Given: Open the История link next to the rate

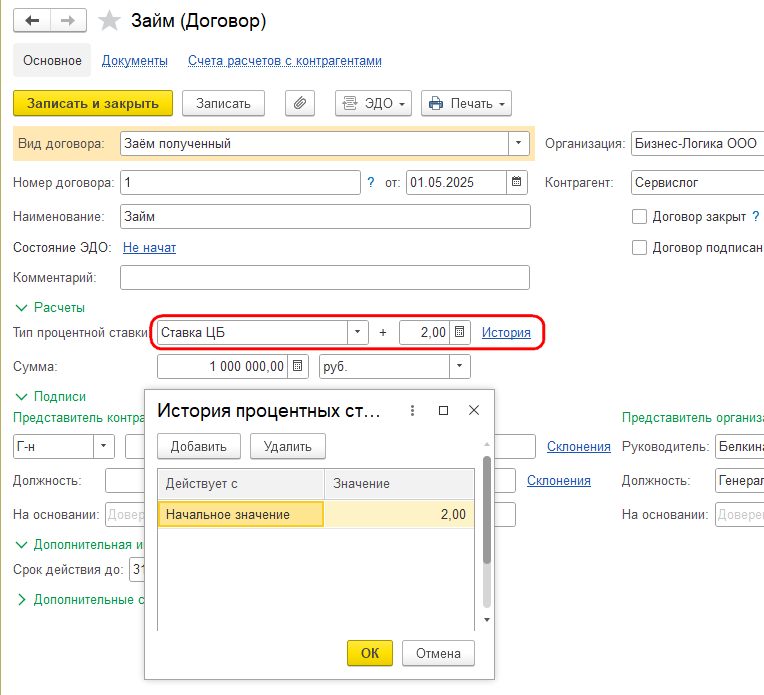Looking at the screenshot, I should pos(506,332).
